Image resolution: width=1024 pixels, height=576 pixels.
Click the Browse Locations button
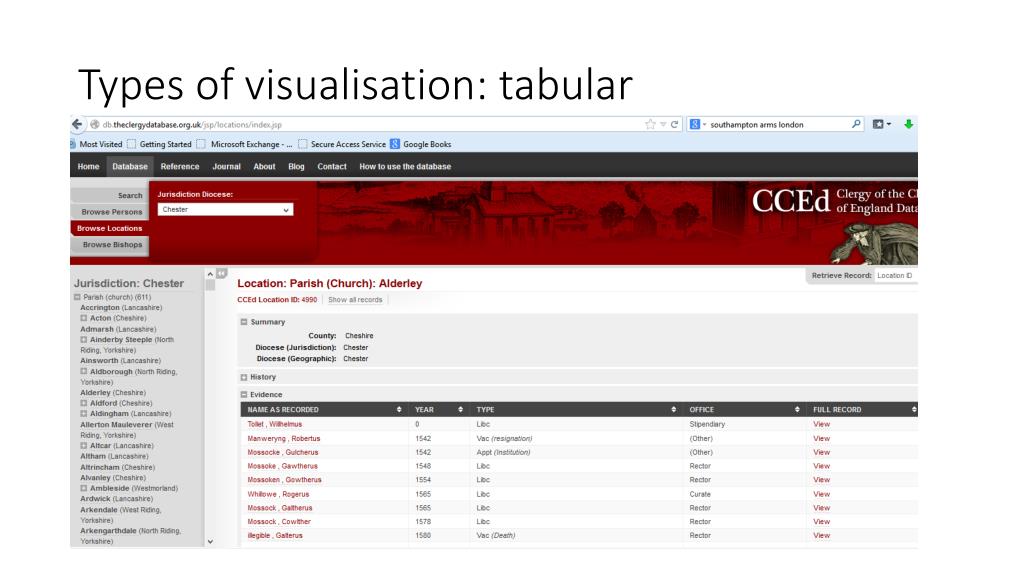tap(110, 228)
